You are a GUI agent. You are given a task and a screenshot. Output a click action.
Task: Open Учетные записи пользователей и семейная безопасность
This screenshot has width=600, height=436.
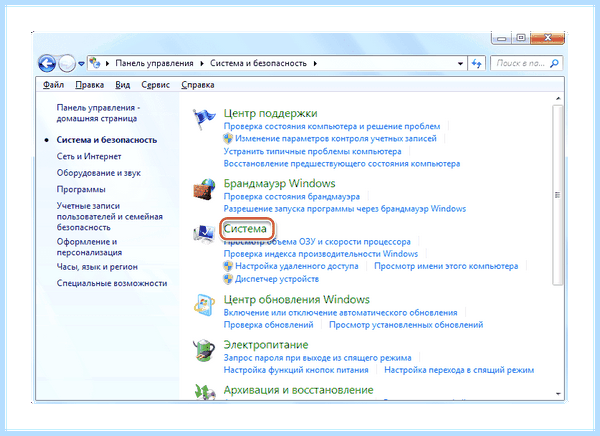109,217
